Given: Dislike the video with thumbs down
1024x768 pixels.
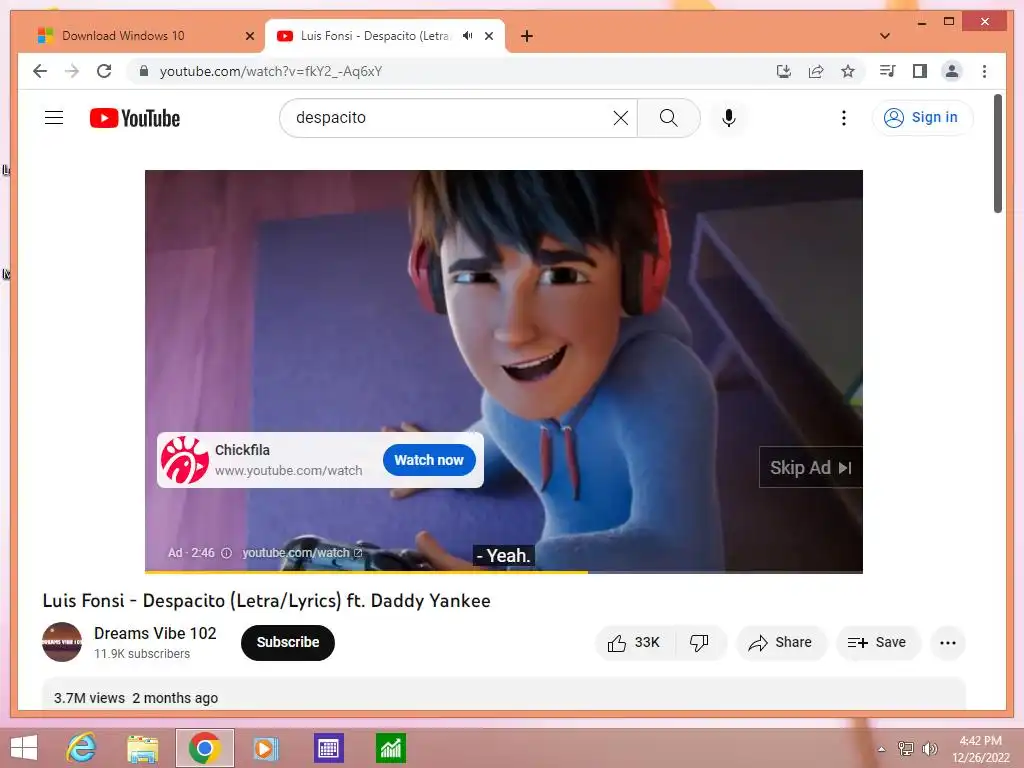Looking at the screenshot, I should coord(699,643).
